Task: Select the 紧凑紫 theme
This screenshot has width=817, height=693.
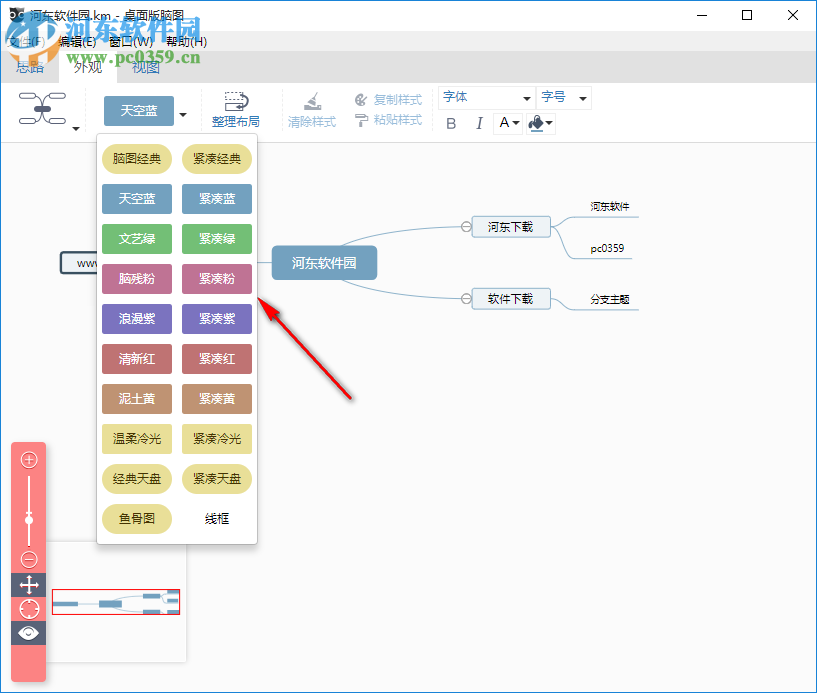Action: click(x=216, y=319)
